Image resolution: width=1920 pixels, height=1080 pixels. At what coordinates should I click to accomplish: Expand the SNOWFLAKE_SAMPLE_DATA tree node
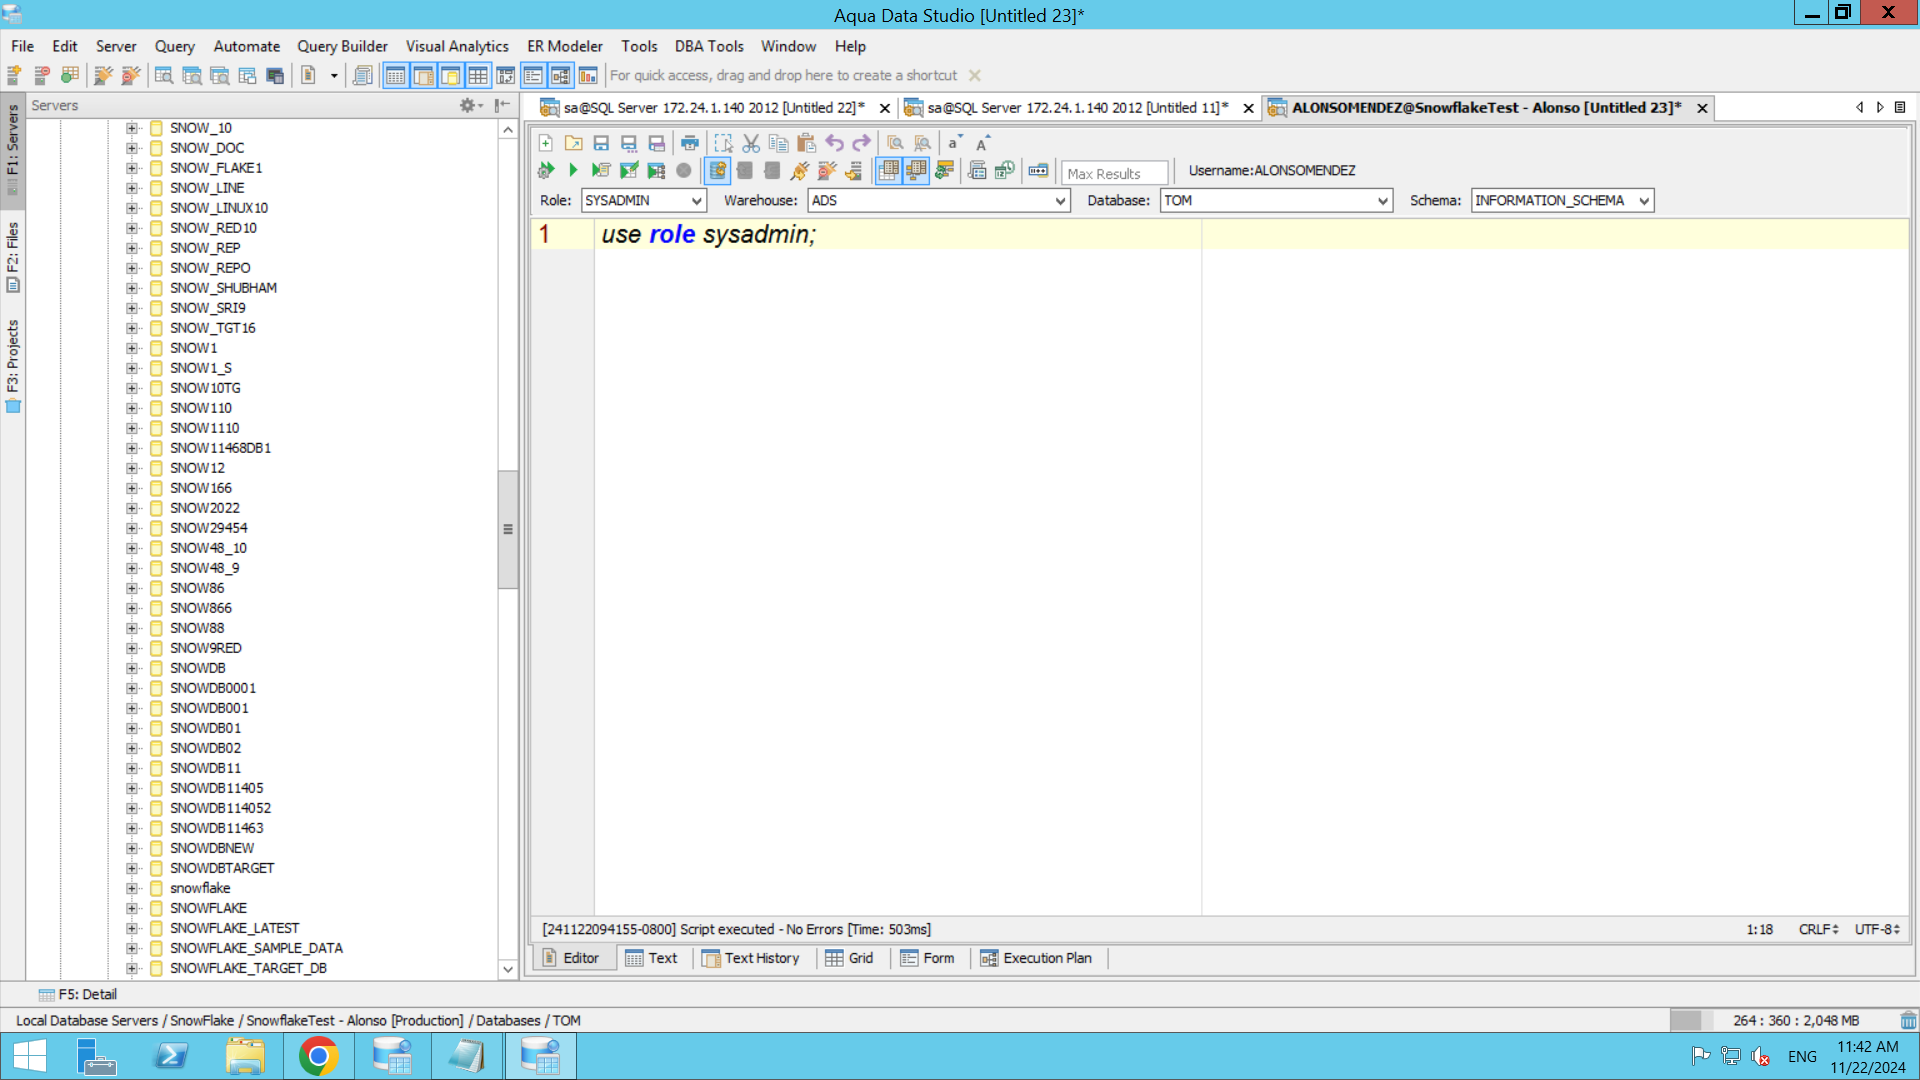(x=132, y=948)
